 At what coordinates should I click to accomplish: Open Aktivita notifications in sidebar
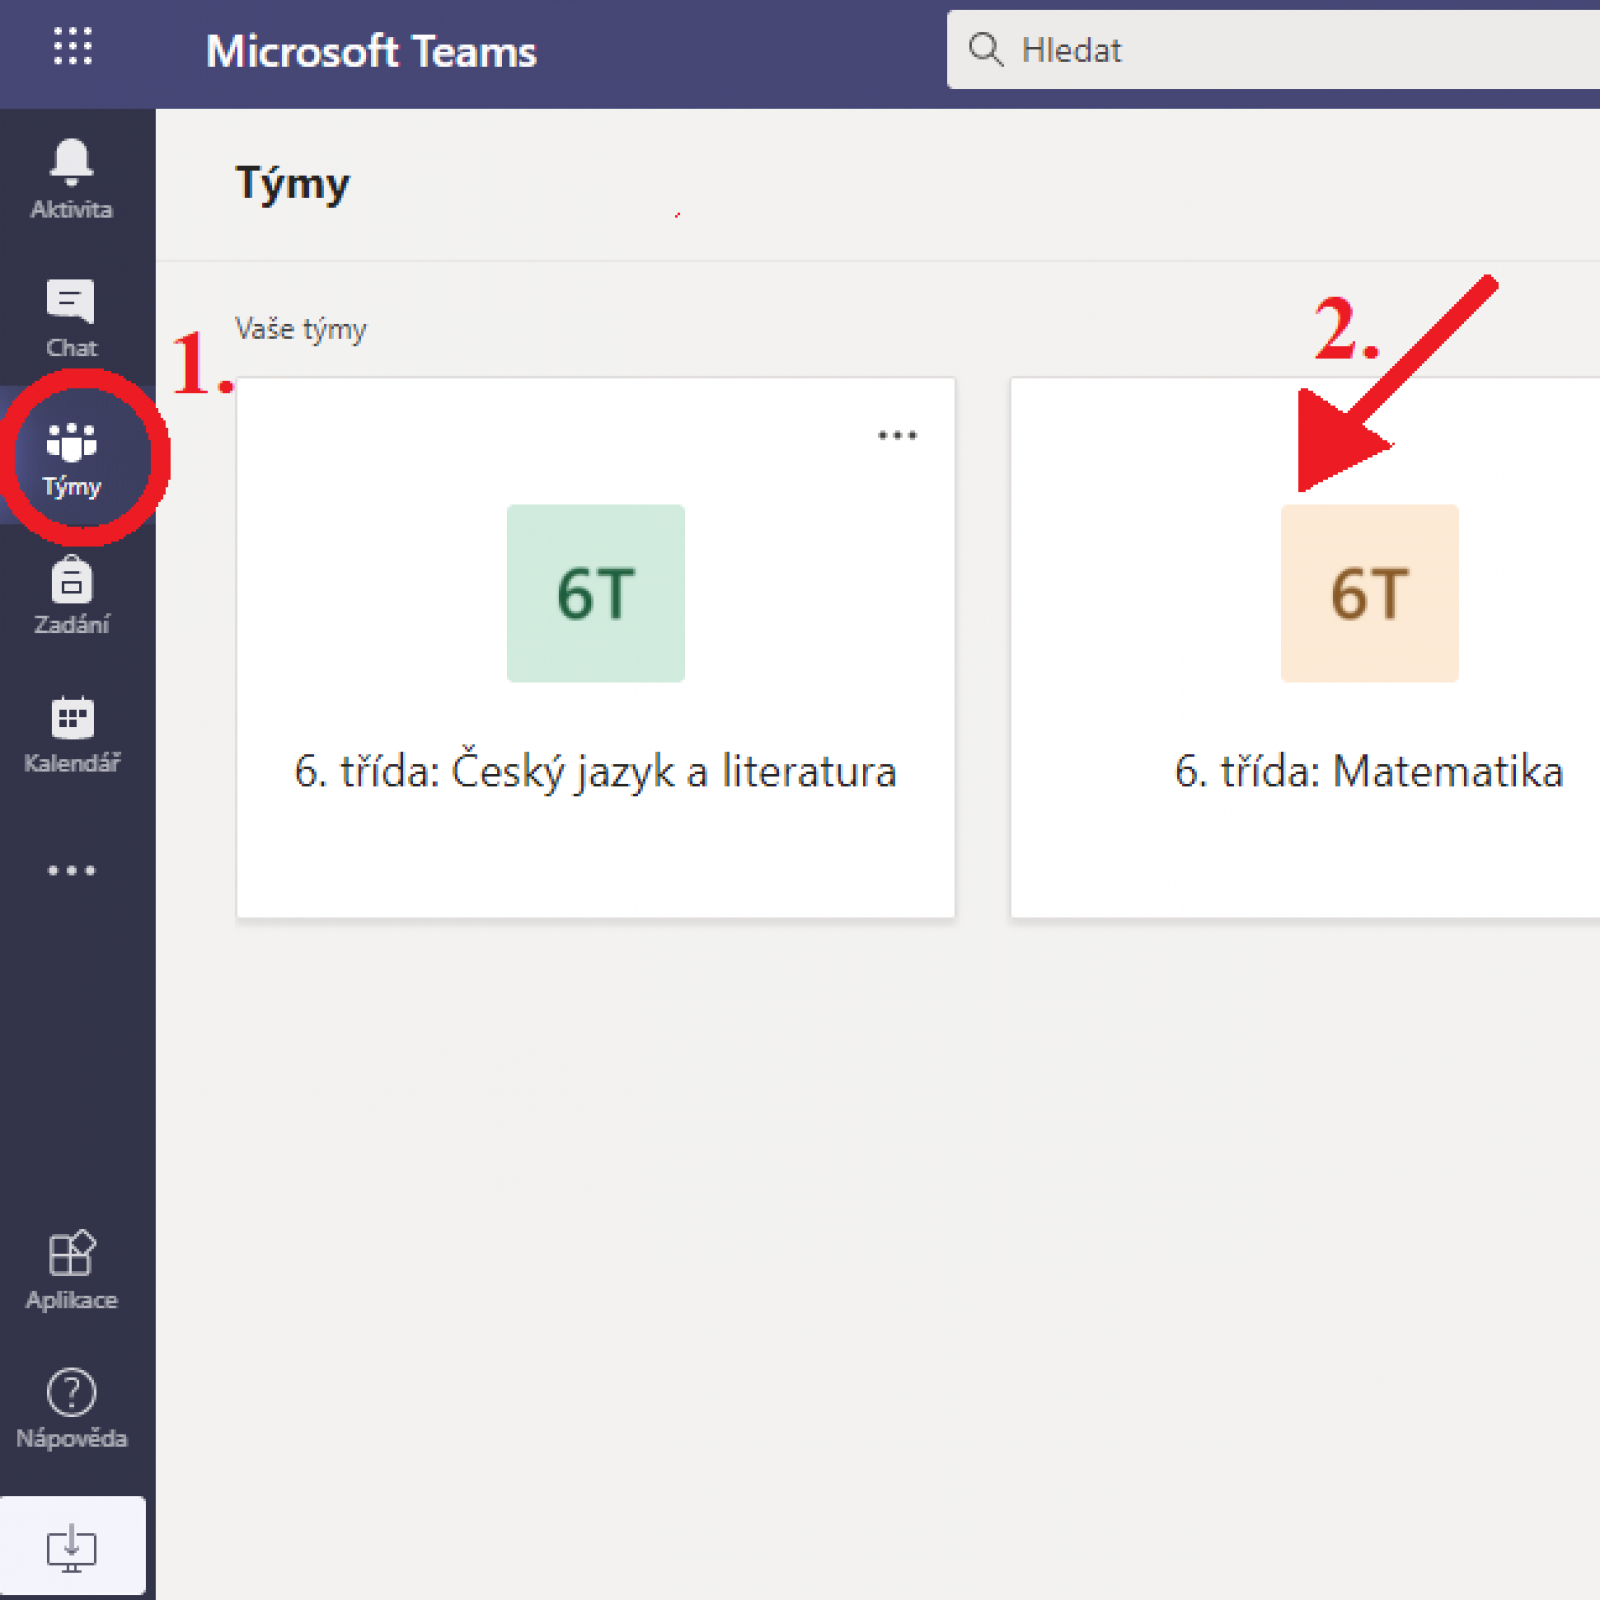pyautogui.click(x=71, y=179)
